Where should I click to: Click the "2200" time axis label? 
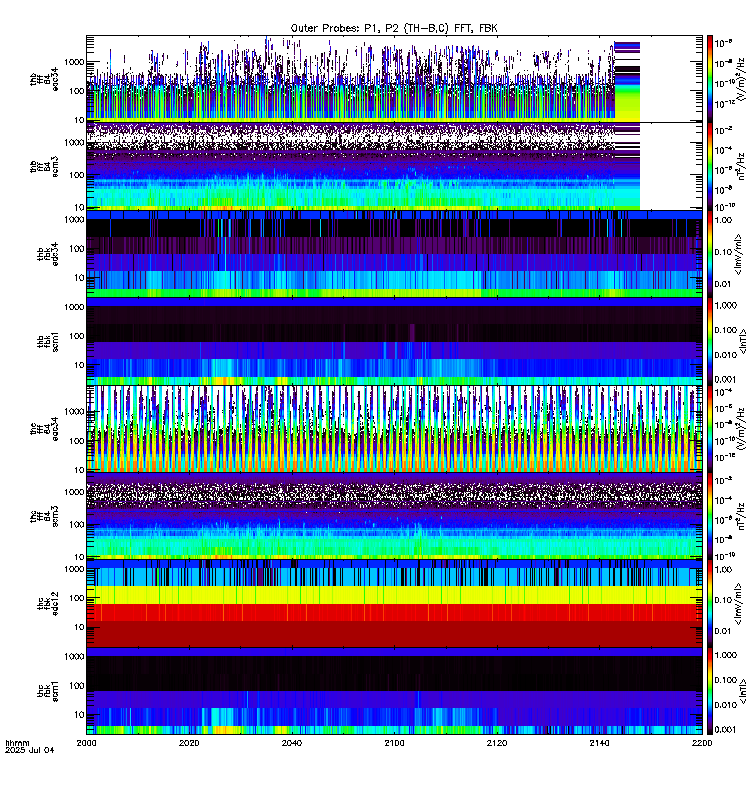(x=702, y=743)
